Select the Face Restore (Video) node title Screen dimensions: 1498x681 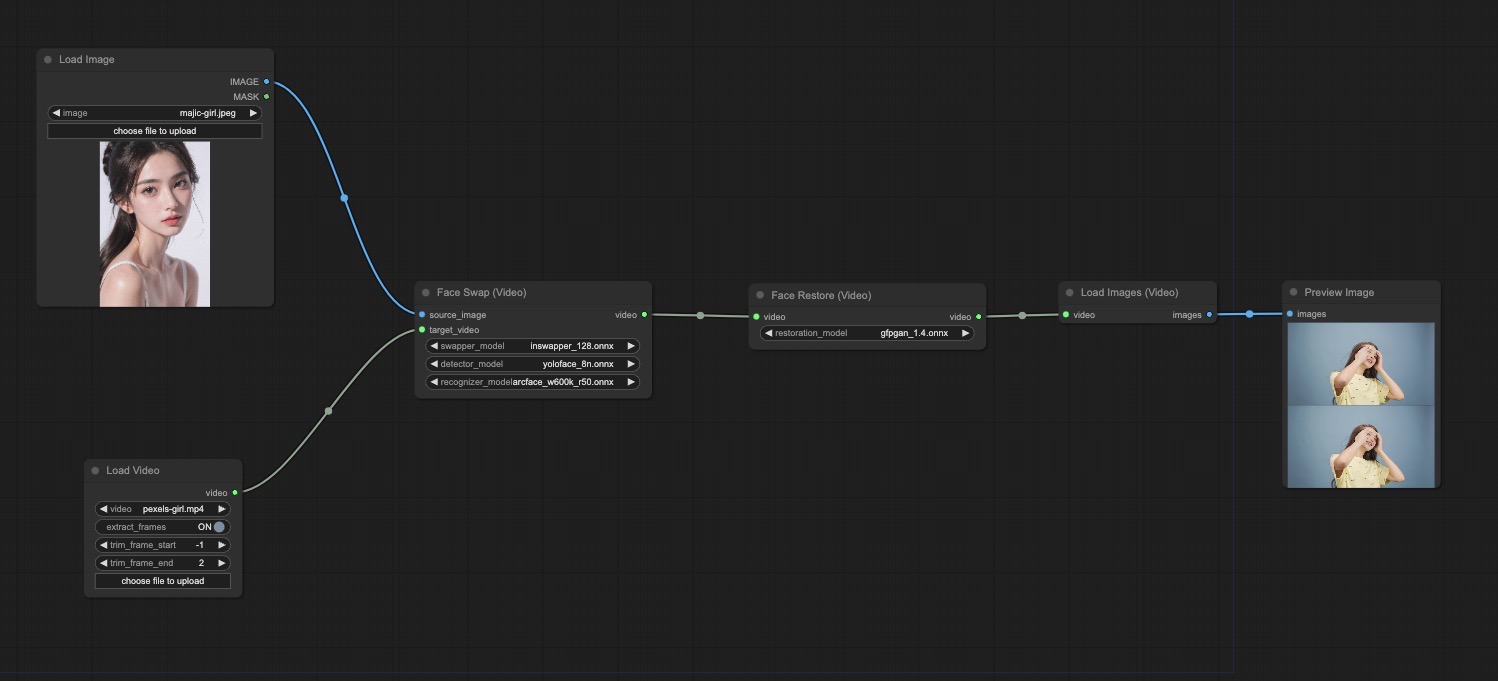(x=821, y=296)
